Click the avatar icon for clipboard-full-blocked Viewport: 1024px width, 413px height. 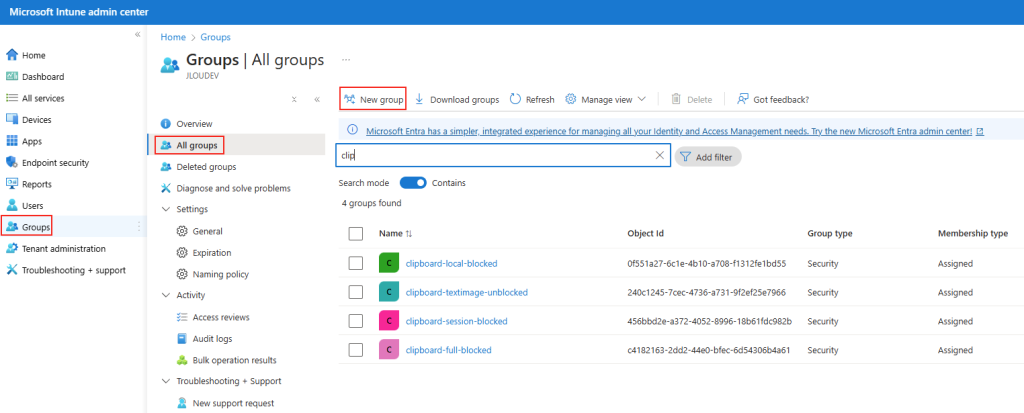click(389, 350)
